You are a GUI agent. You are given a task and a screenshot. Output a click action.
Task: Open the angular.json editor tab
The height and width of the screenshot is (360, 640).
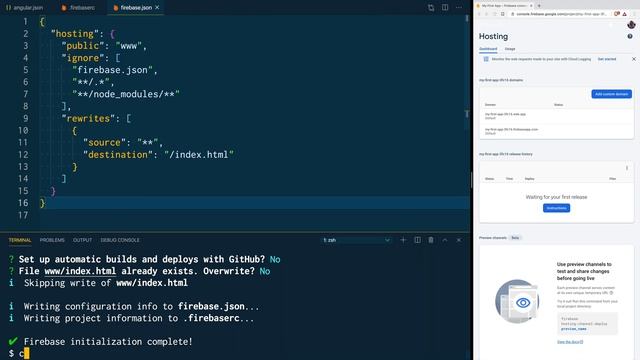25,7
